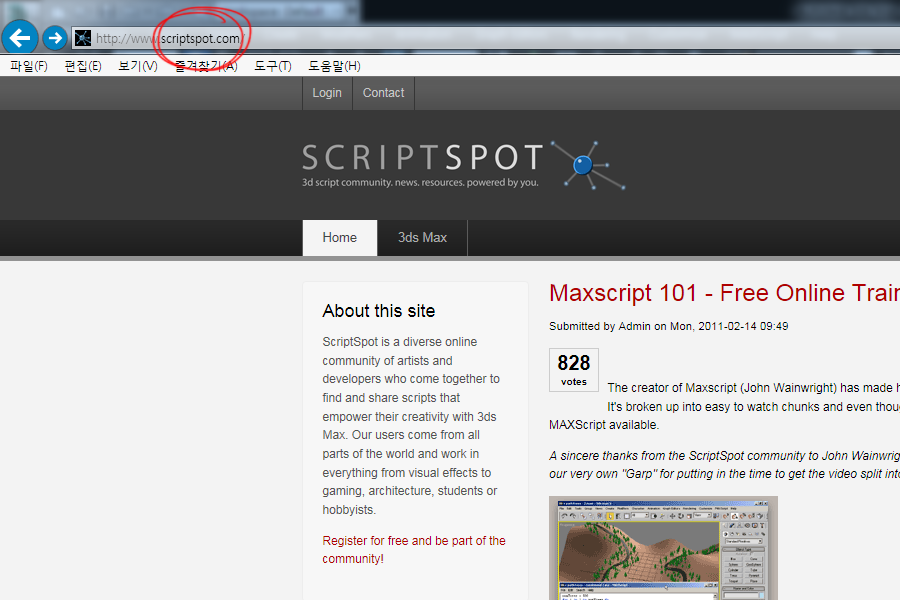Open the 보기(V) menu

click(x=138, y=66)
